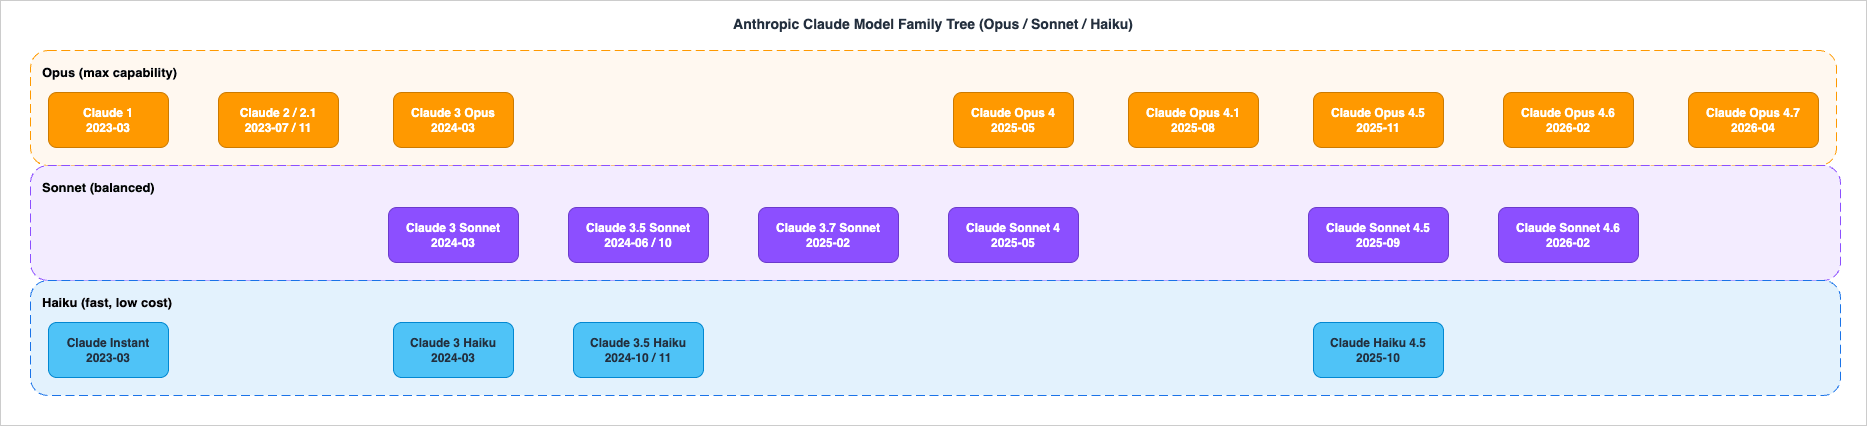The image size is (1867, 426).
Task: Click the Claude Sonnet 4 box
Action: (x=1013, y=235)
